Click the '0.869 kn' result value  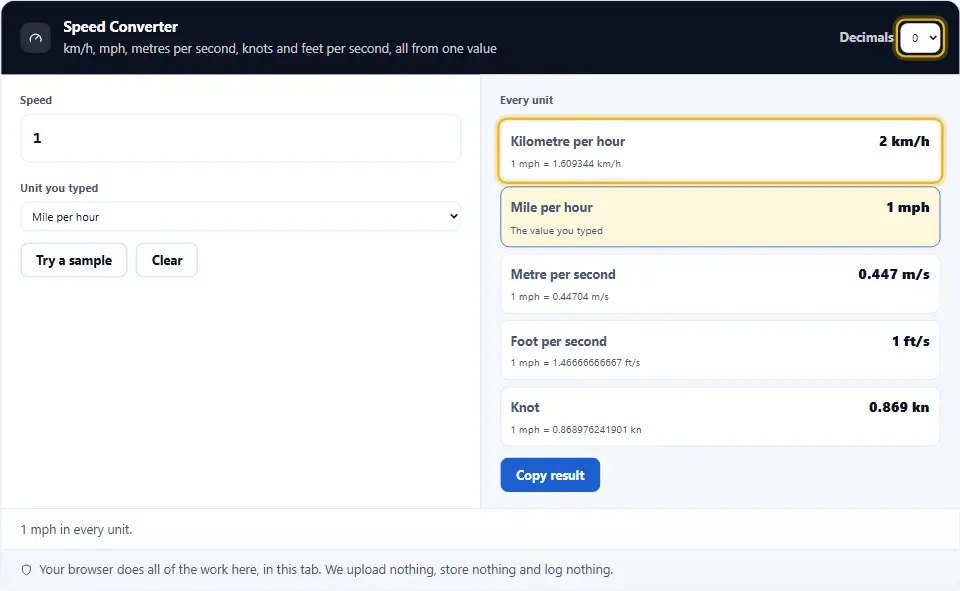[x=899, y=407]
